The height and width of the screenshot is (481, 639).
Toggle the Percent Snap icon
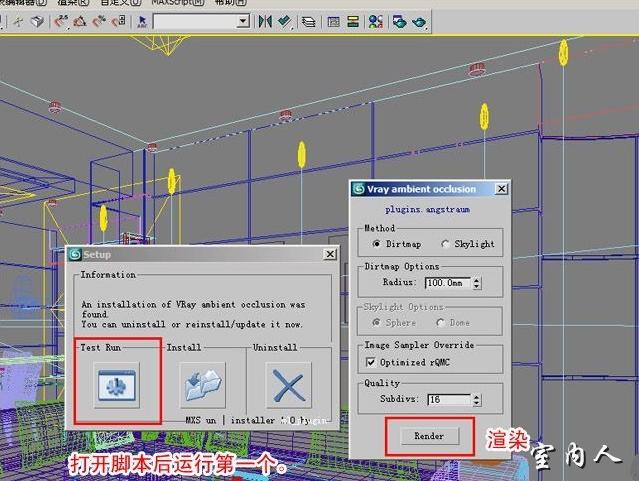(99, 21)
